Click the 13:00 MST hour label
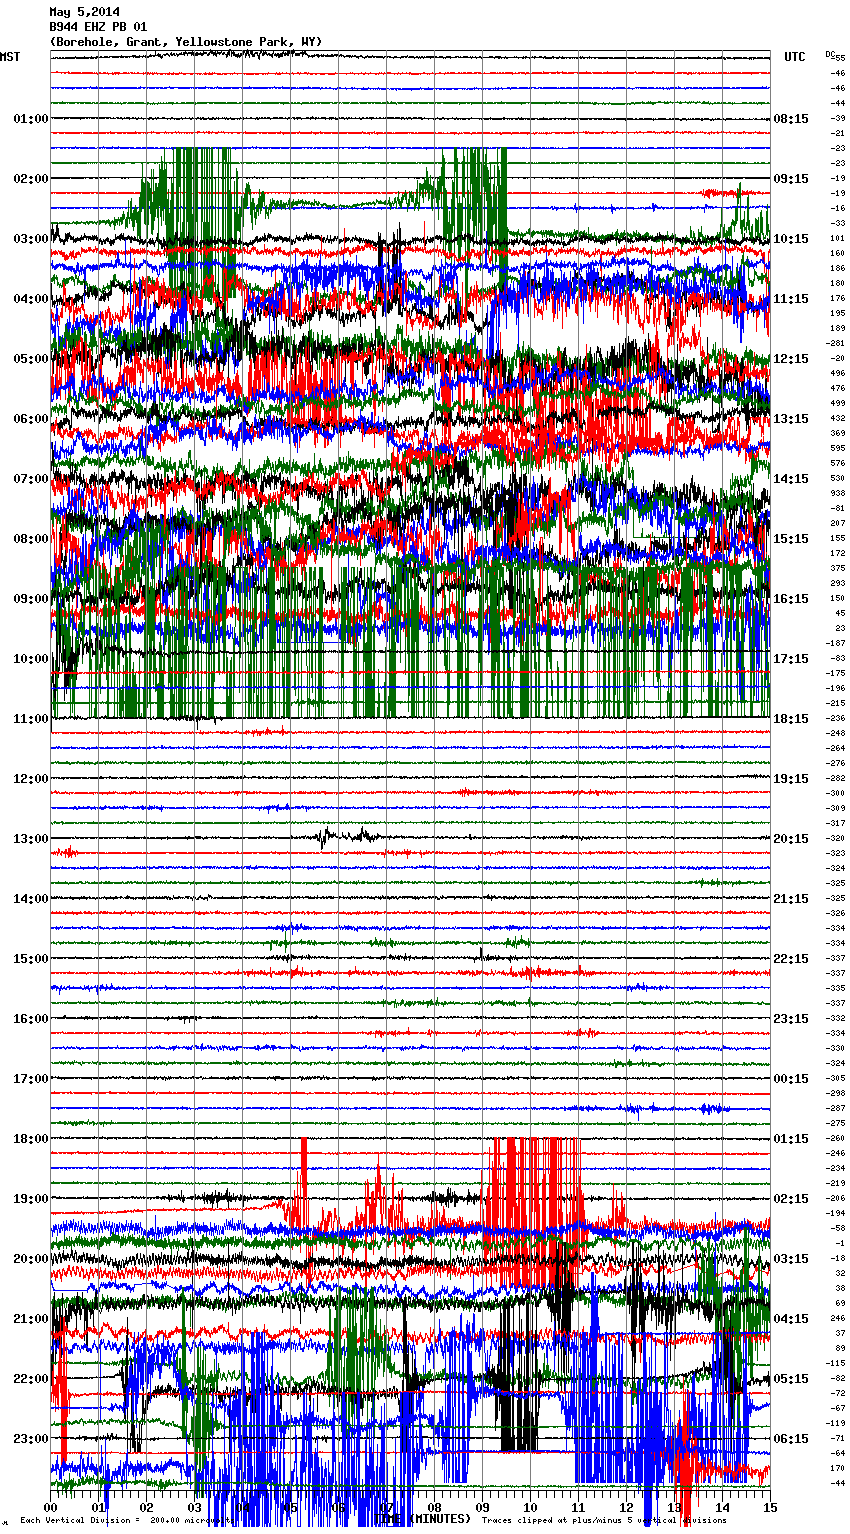 (x=31, y=838)
